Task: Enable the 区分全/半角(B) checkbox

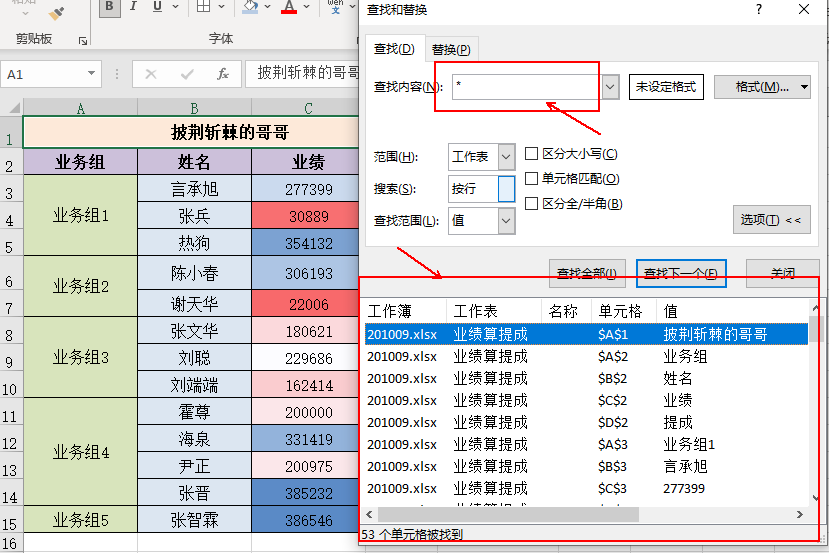Action: [531, 204]
